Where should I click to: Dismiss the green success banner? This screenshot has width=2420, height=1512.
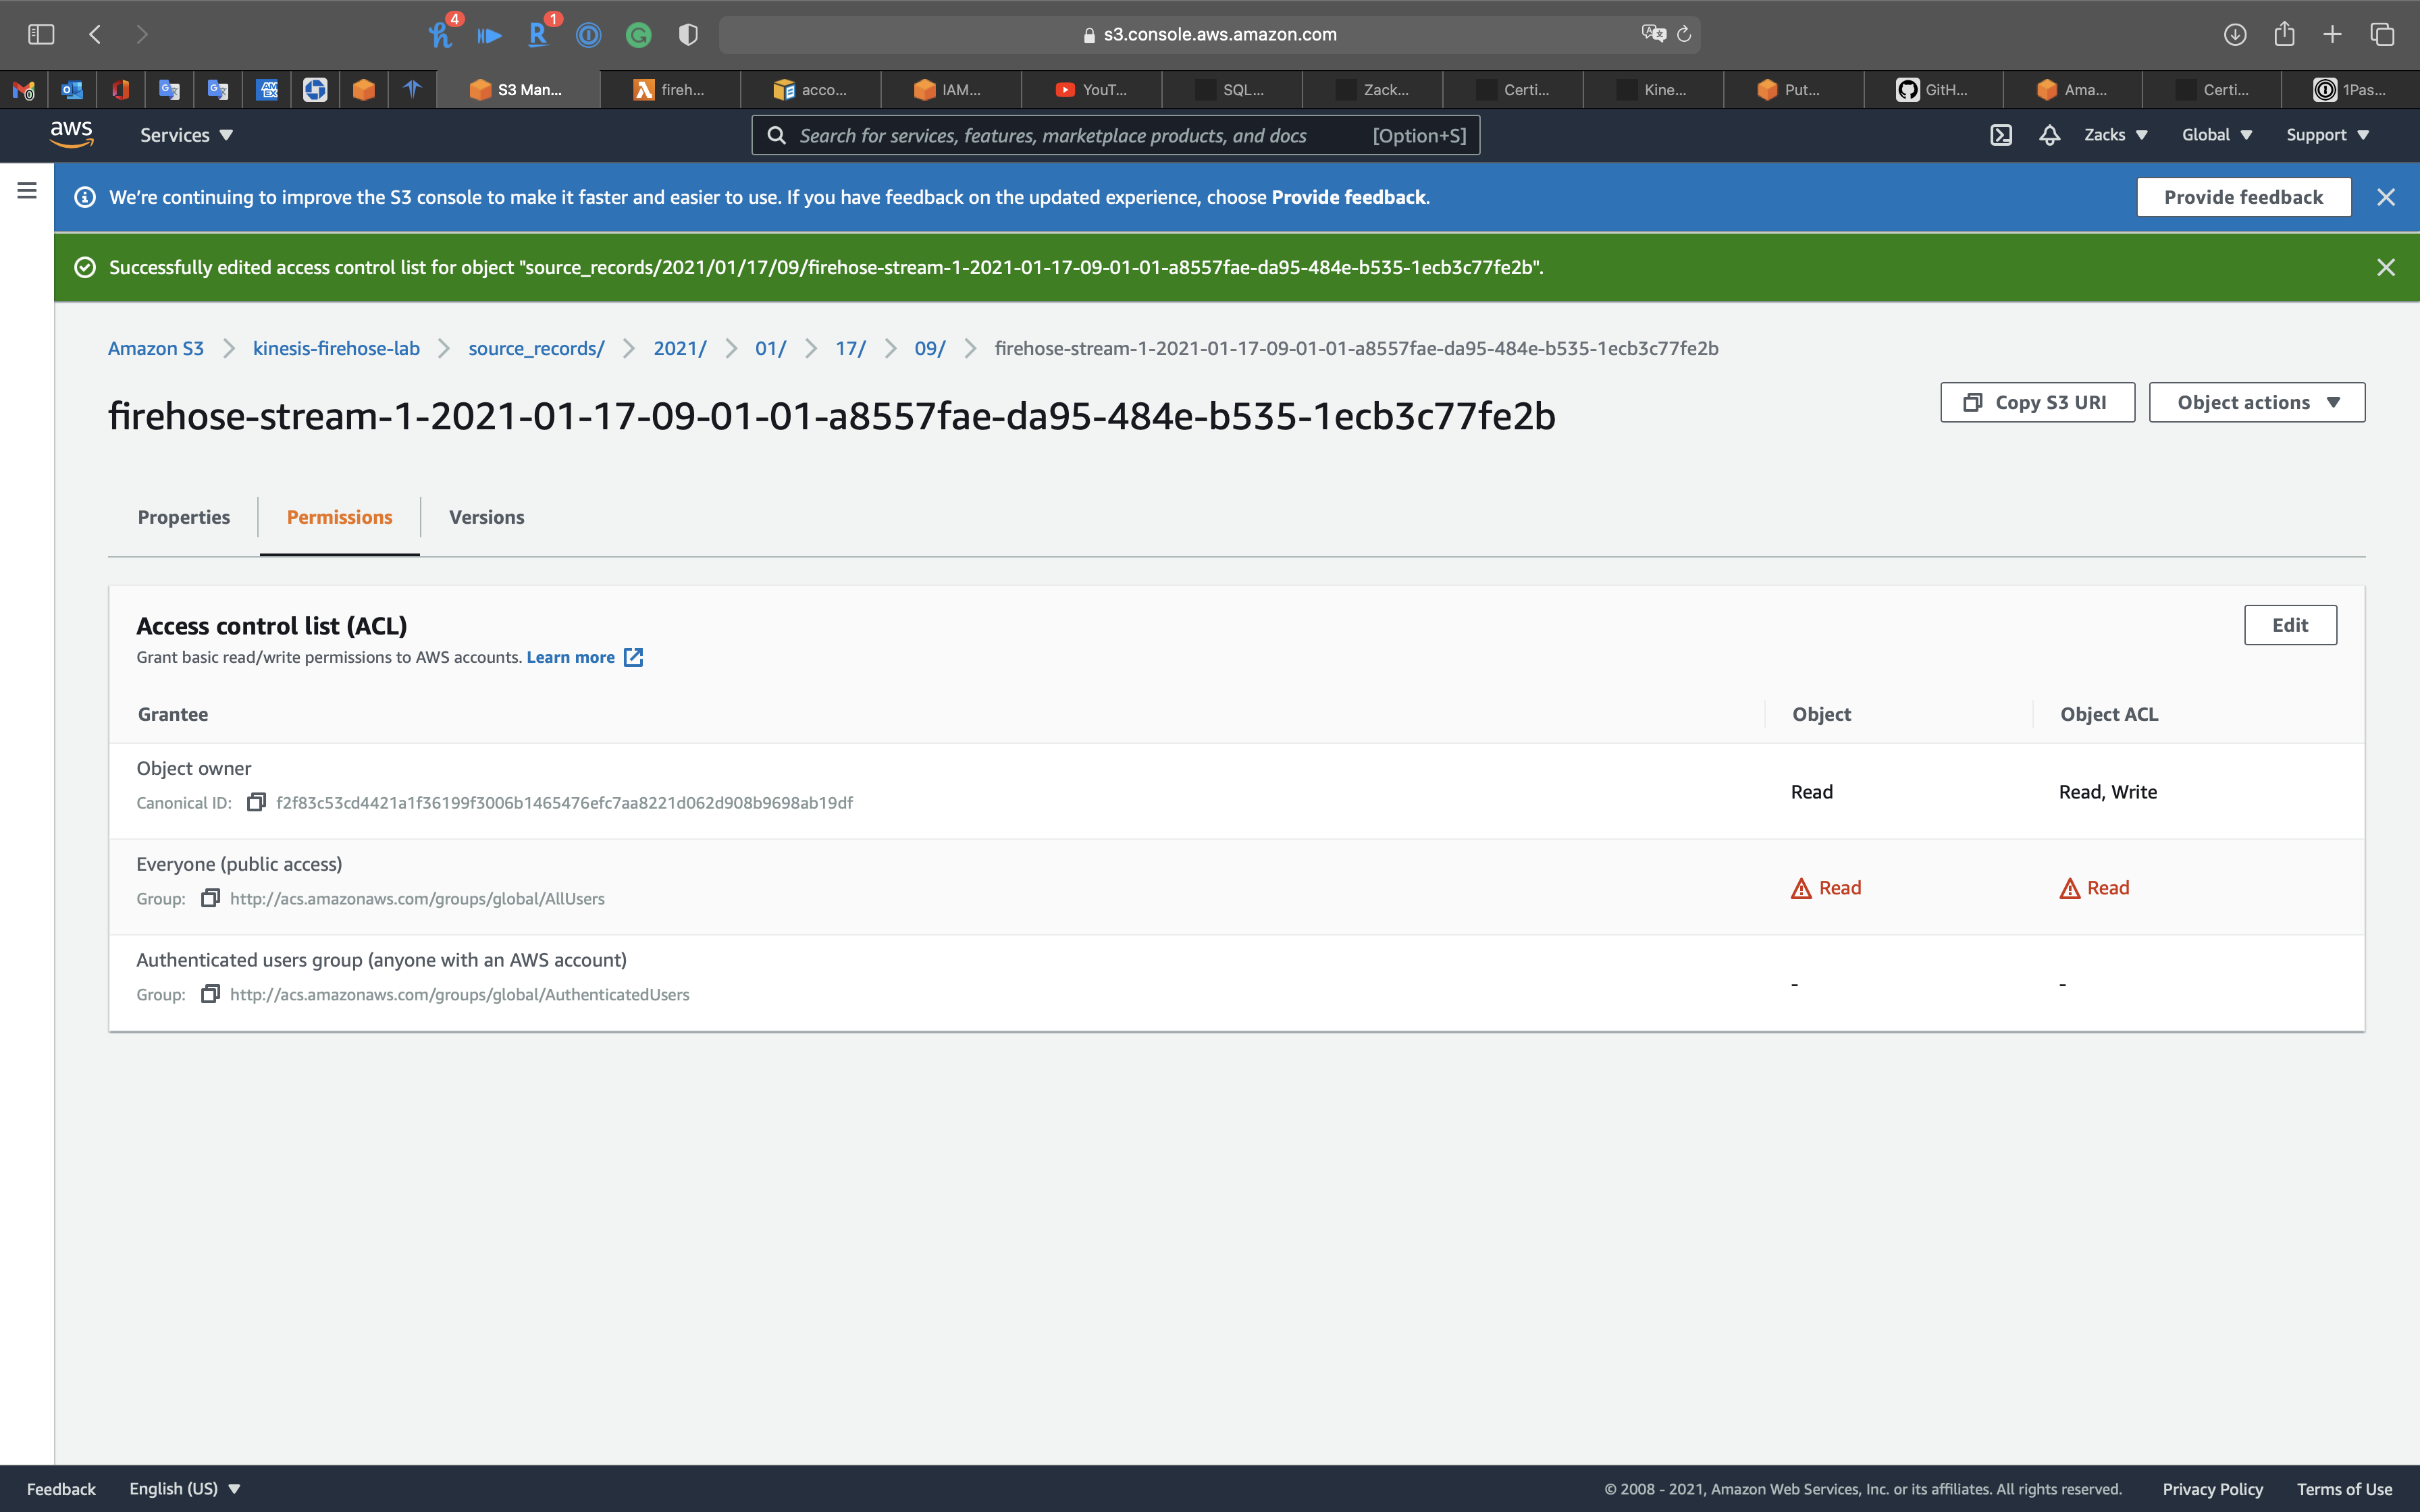[2385, 267]
